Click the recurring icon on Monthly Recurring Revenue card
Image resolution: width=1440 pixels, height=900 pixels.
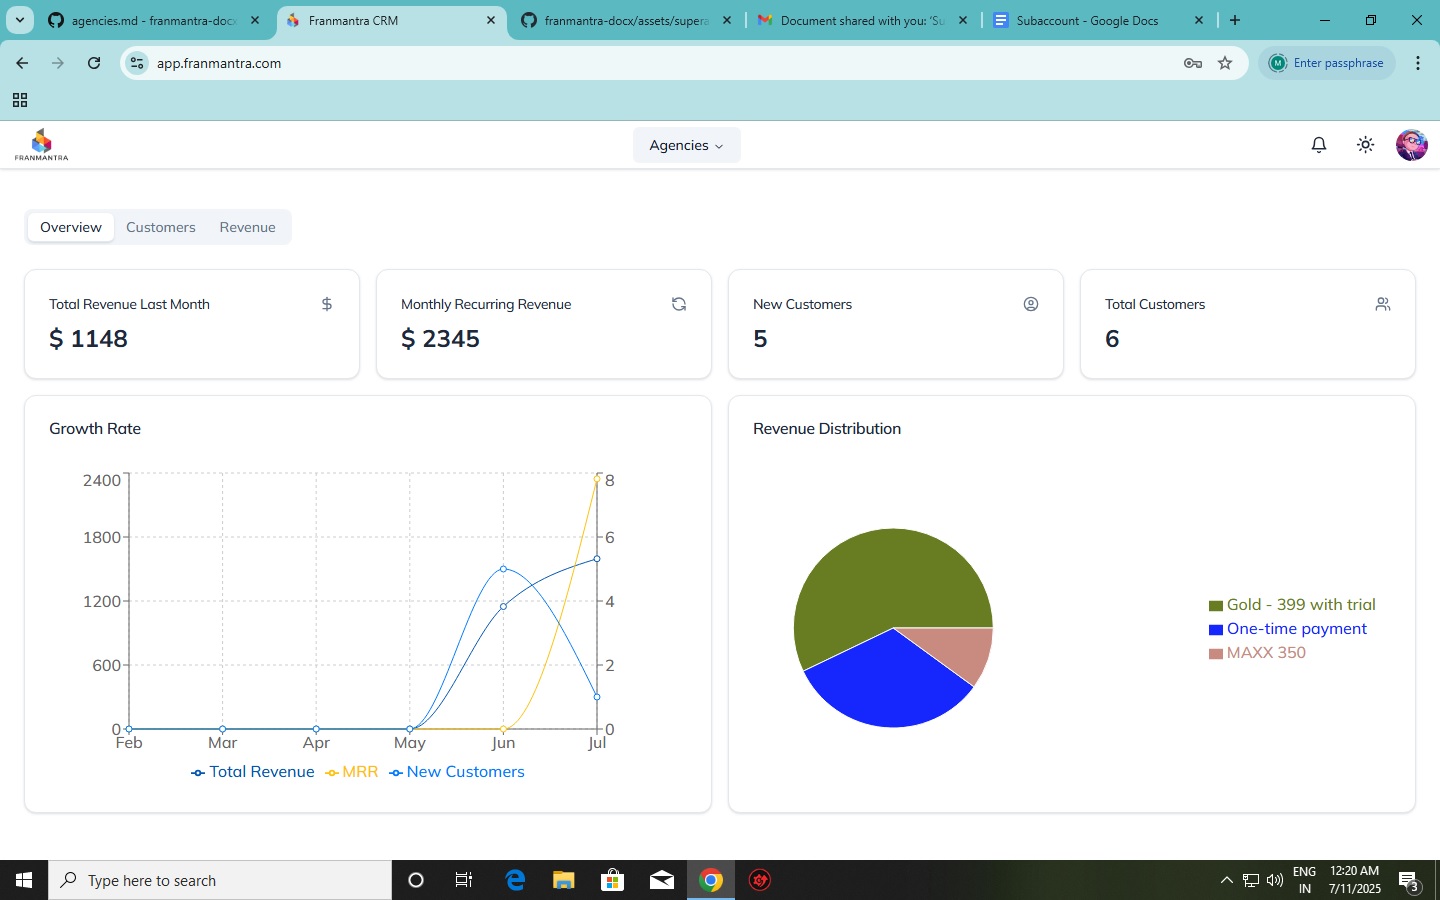(x=679, y=304)
